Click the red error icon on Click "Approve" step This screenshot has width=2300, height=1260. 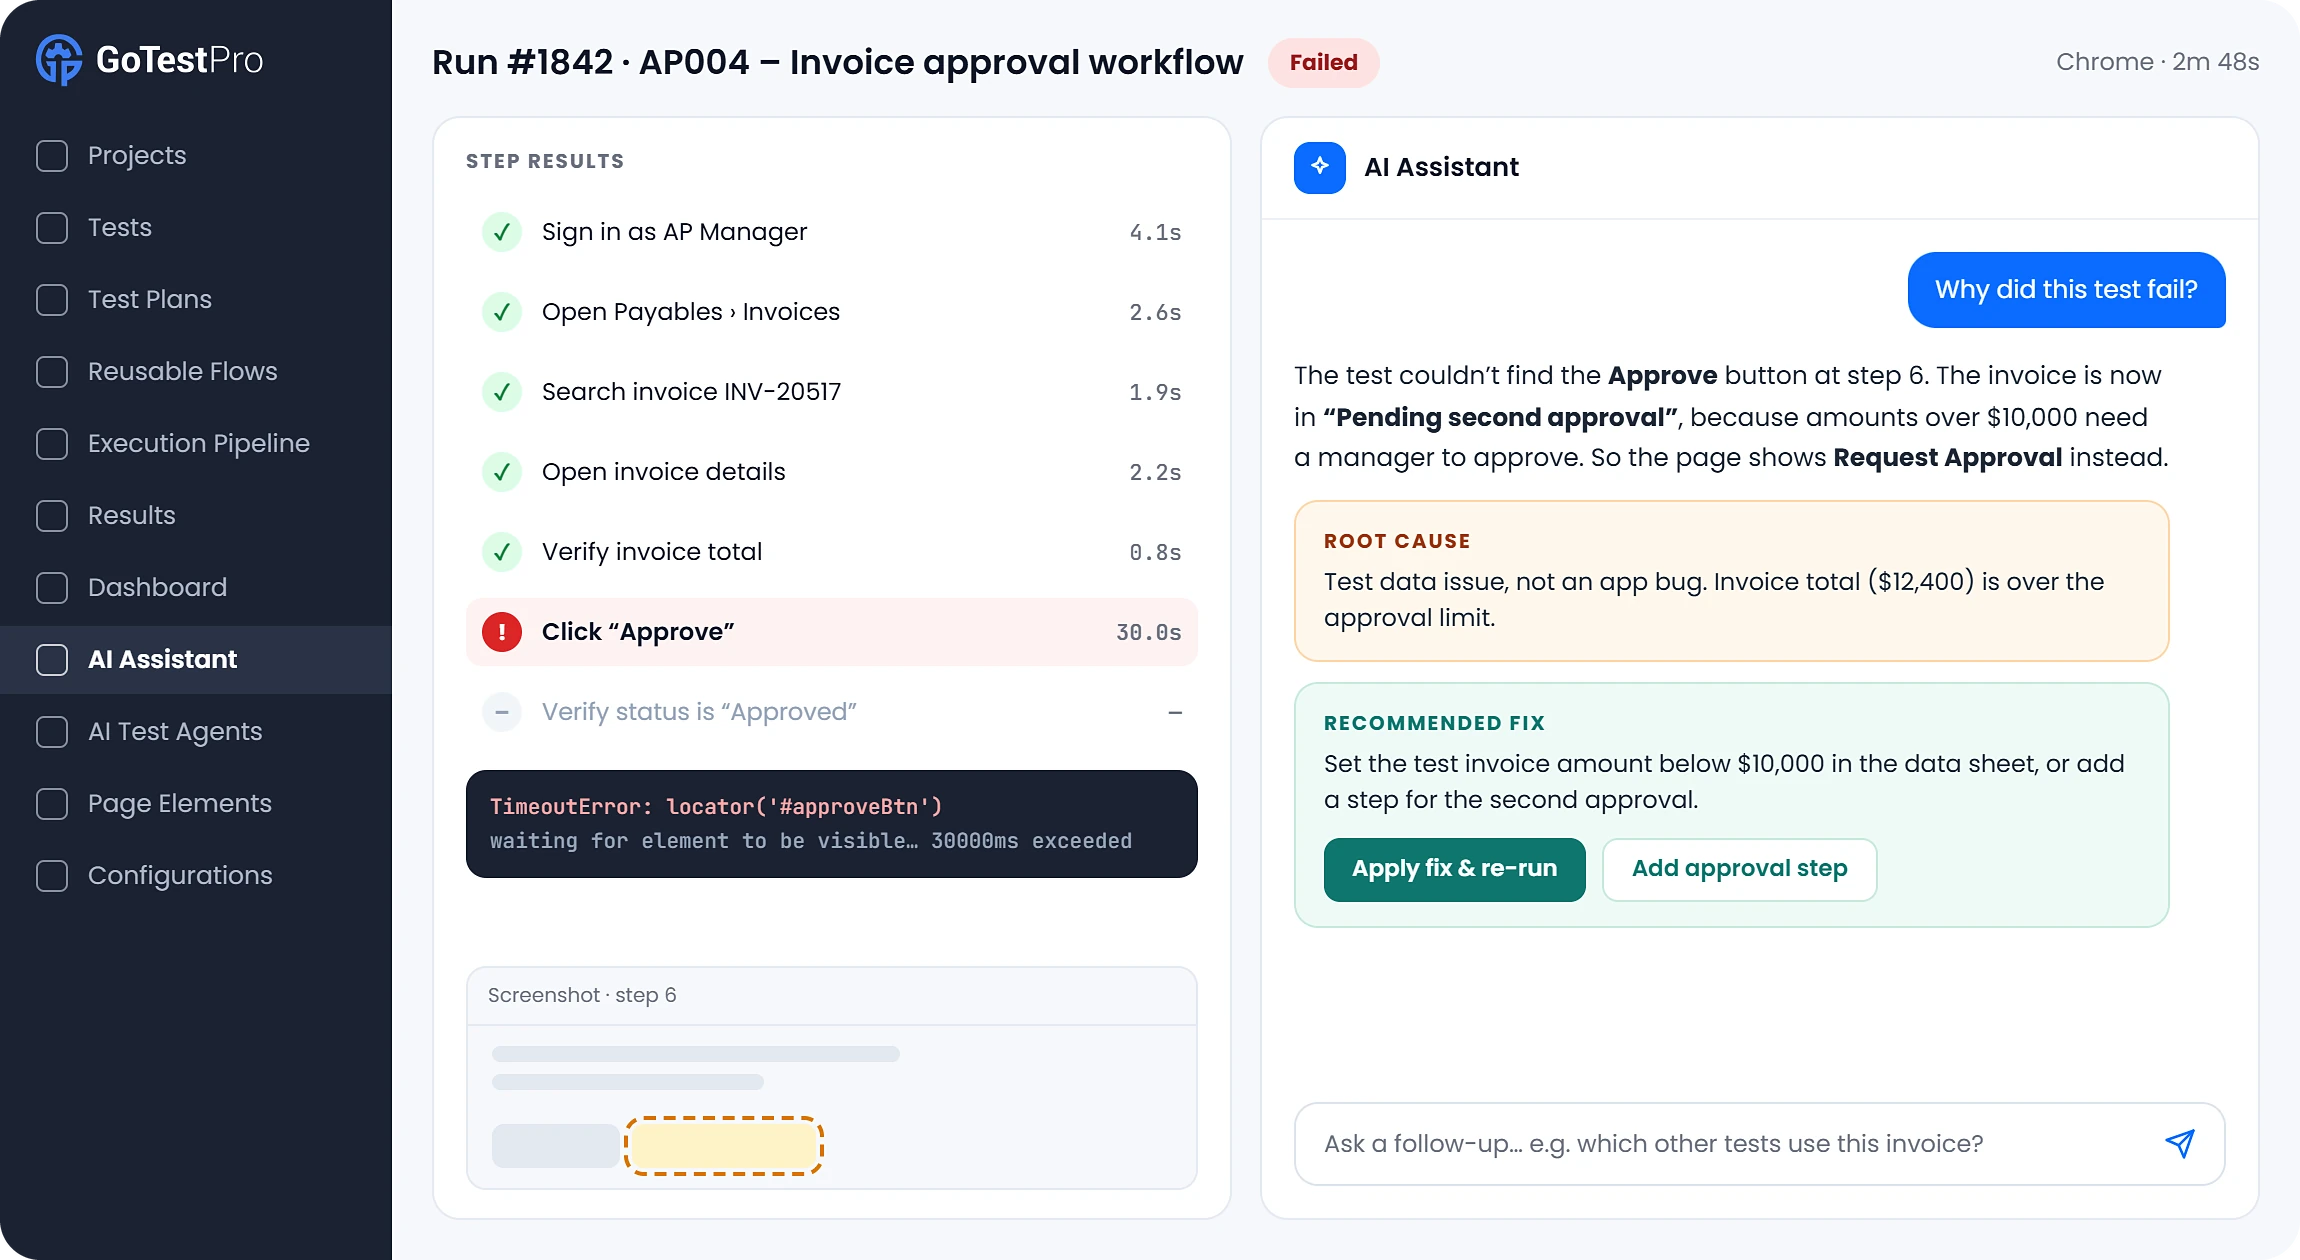coord(502,632)
